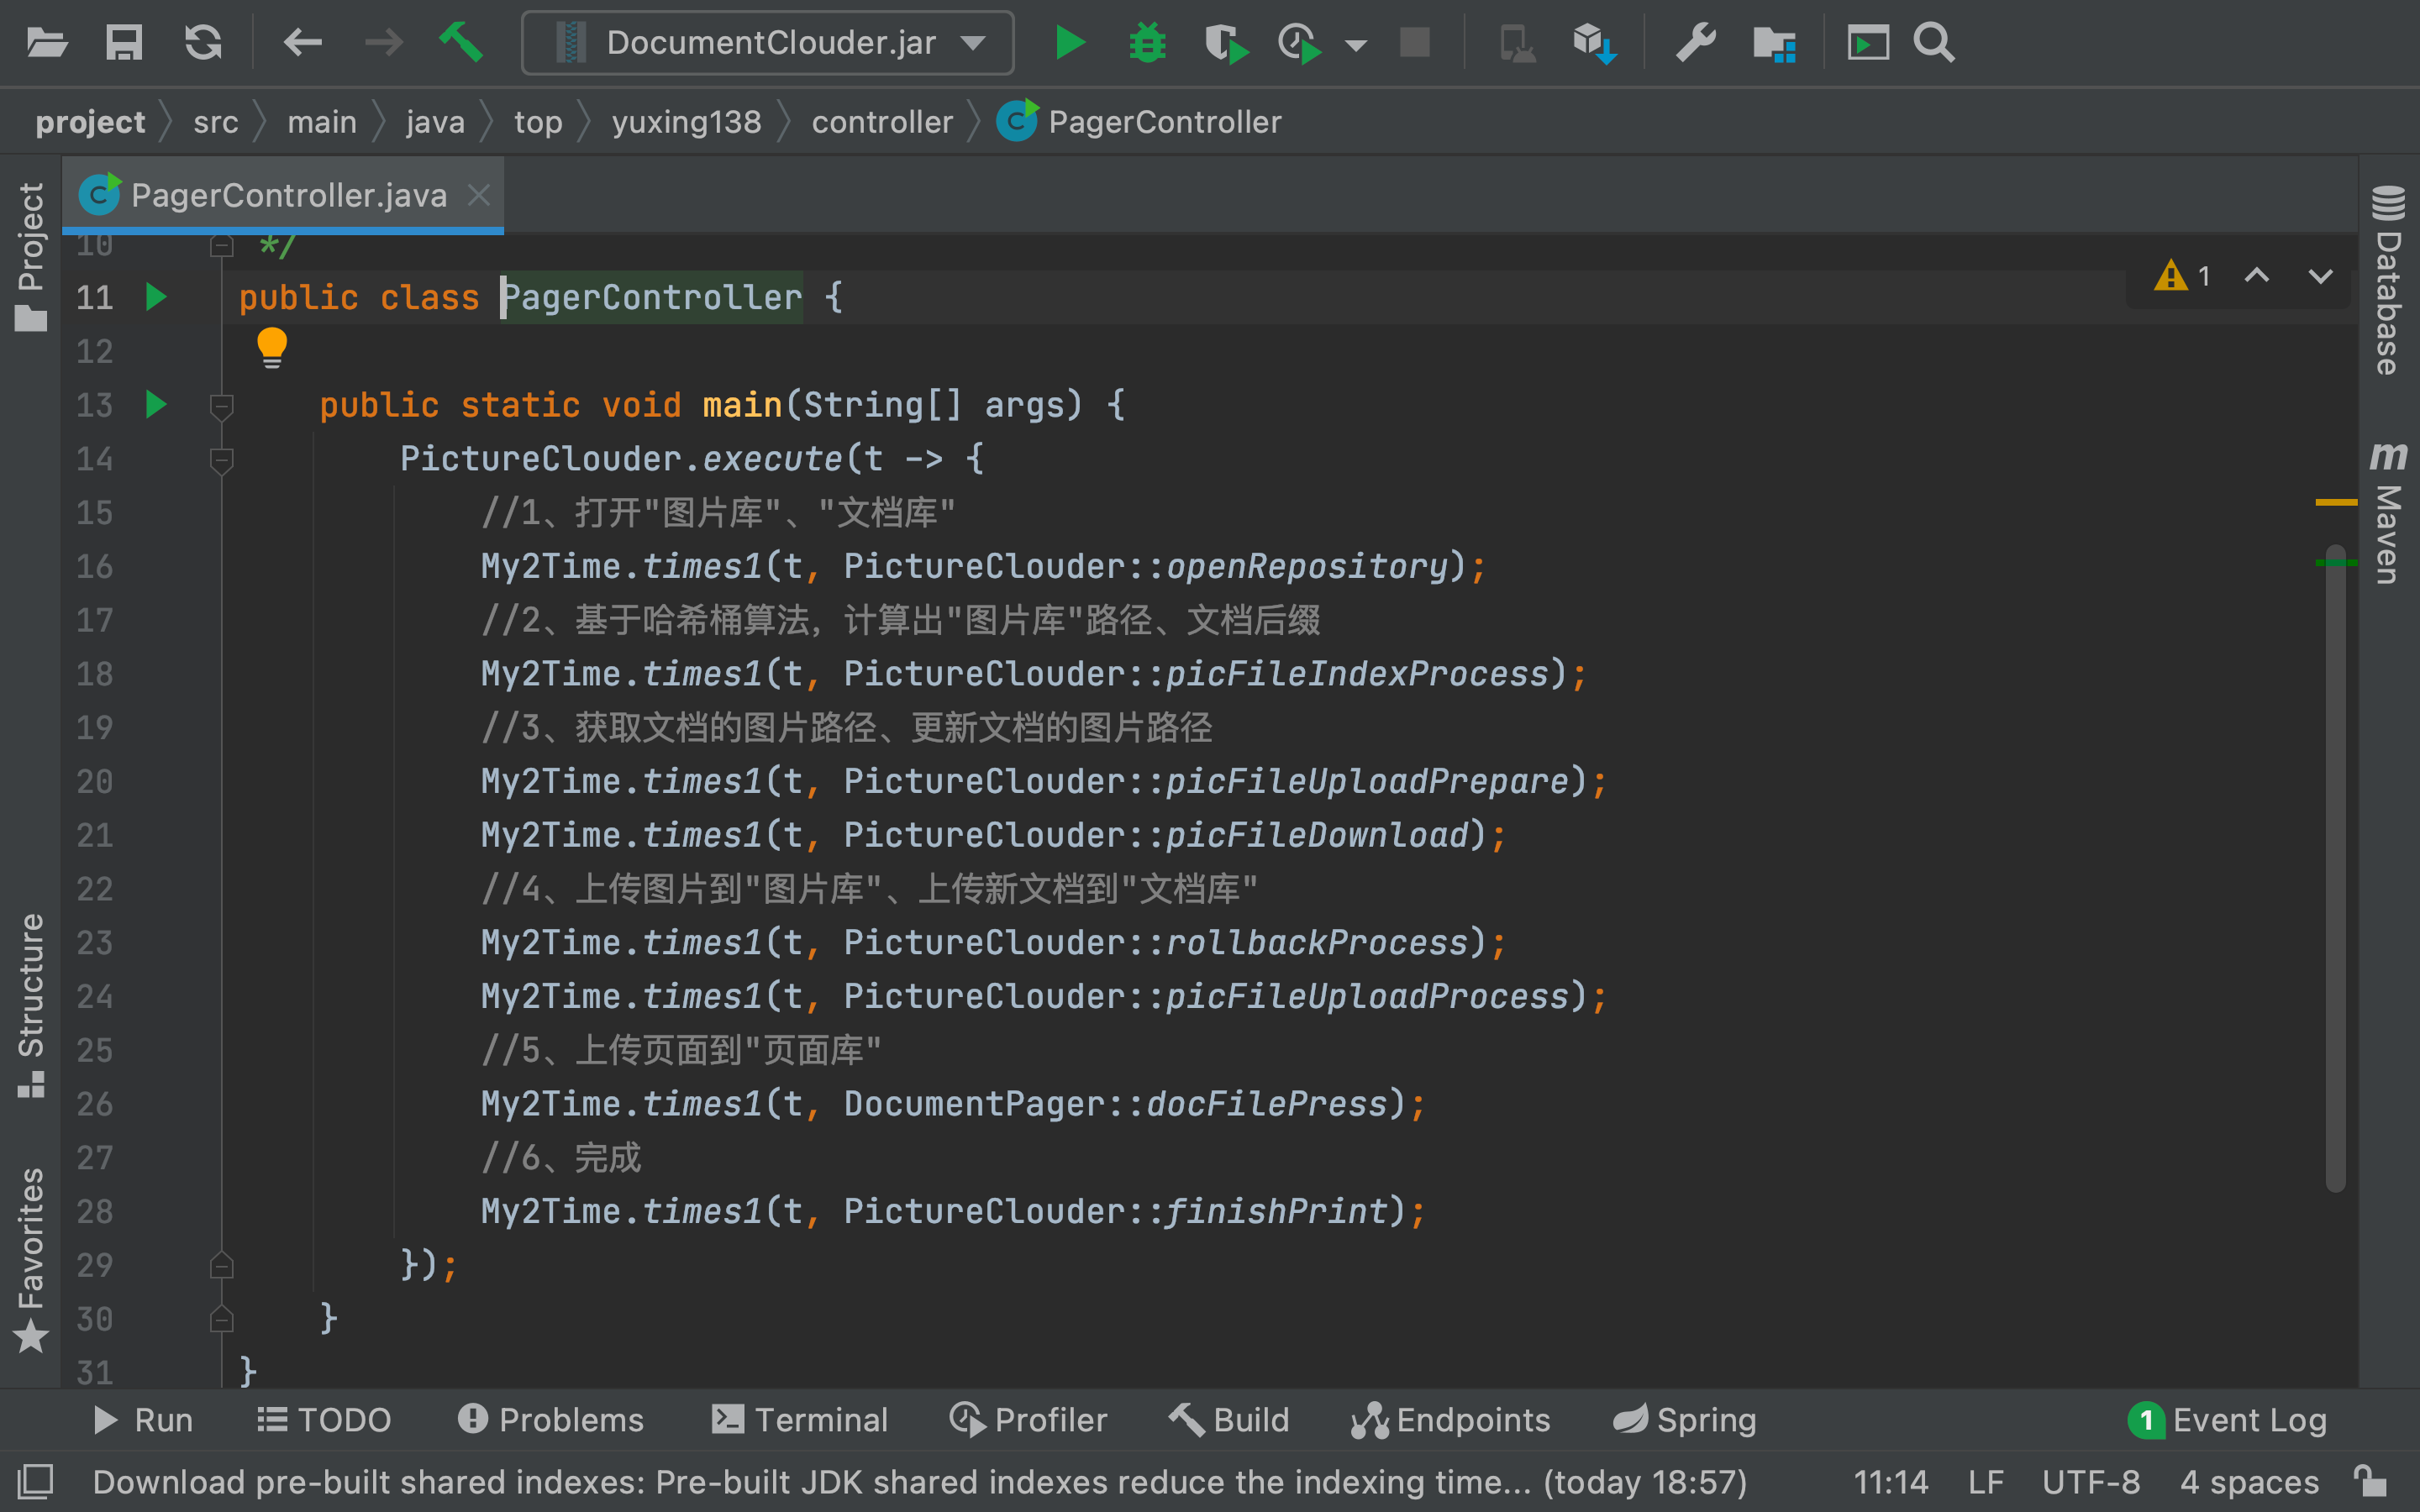Click the attach debugger device icon
Viewport: 2420px width, 1512px height.
coord(1517,43)
